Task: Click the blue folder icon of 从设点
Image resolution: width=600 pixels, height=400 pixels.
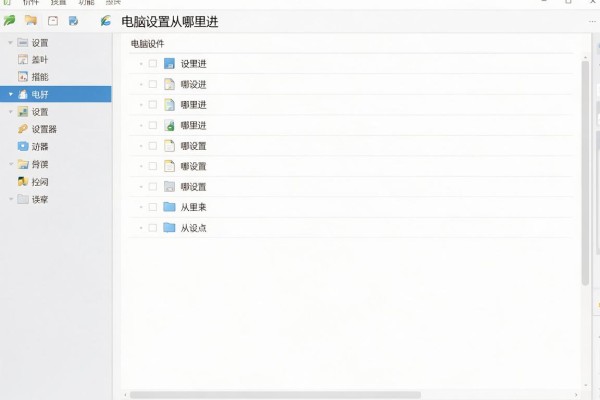Action: [x=169, y=228]
